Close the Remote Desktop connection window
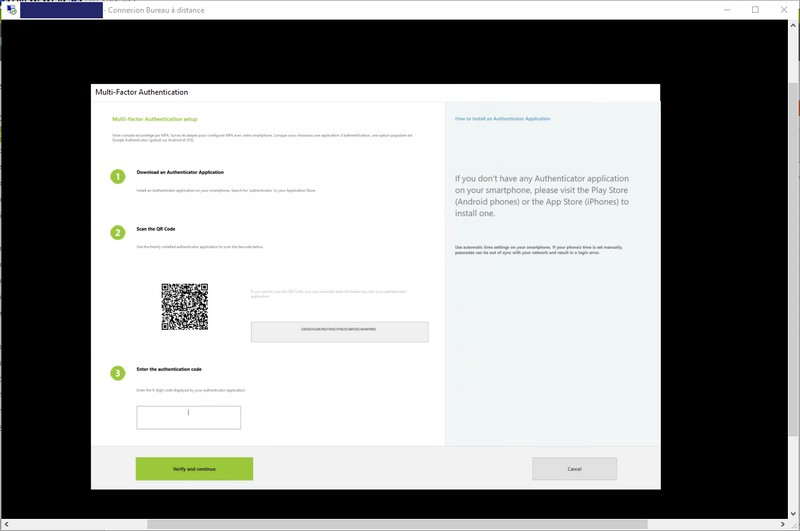Viewport: 800px width, 531px height. 784,10
